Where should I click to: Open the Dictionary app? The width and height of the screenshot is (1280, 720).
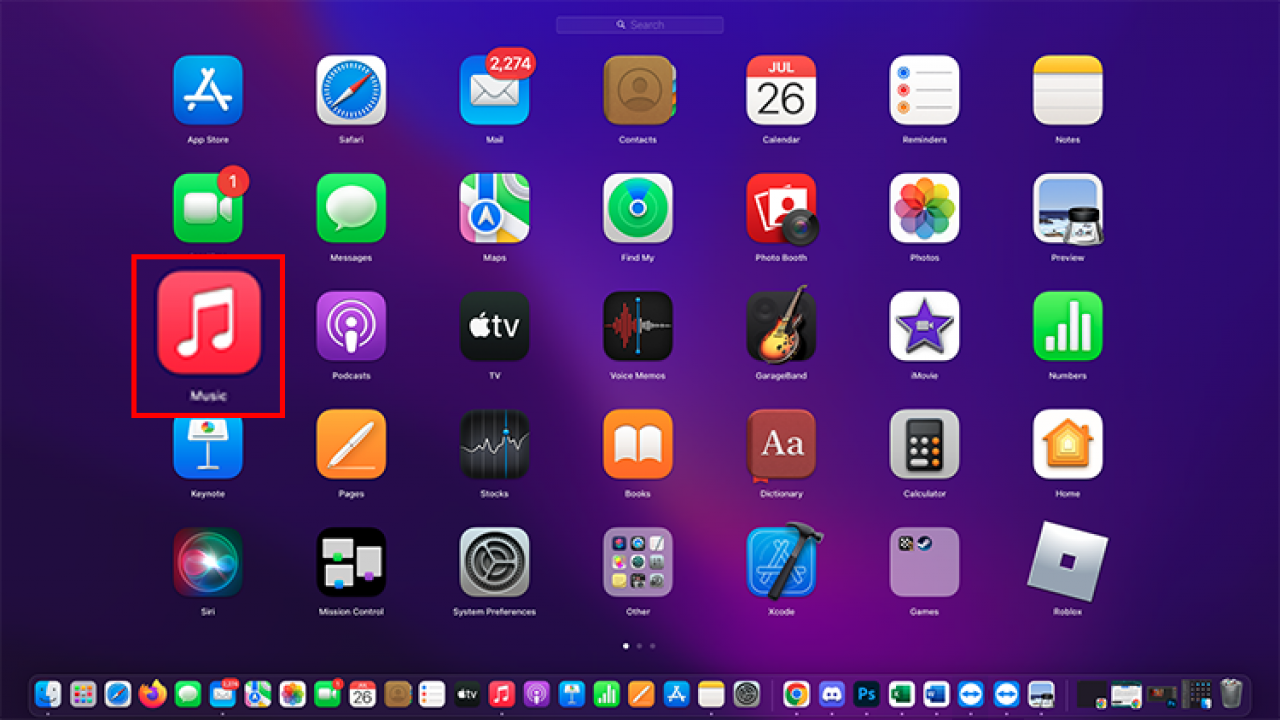tap(781, 443)
